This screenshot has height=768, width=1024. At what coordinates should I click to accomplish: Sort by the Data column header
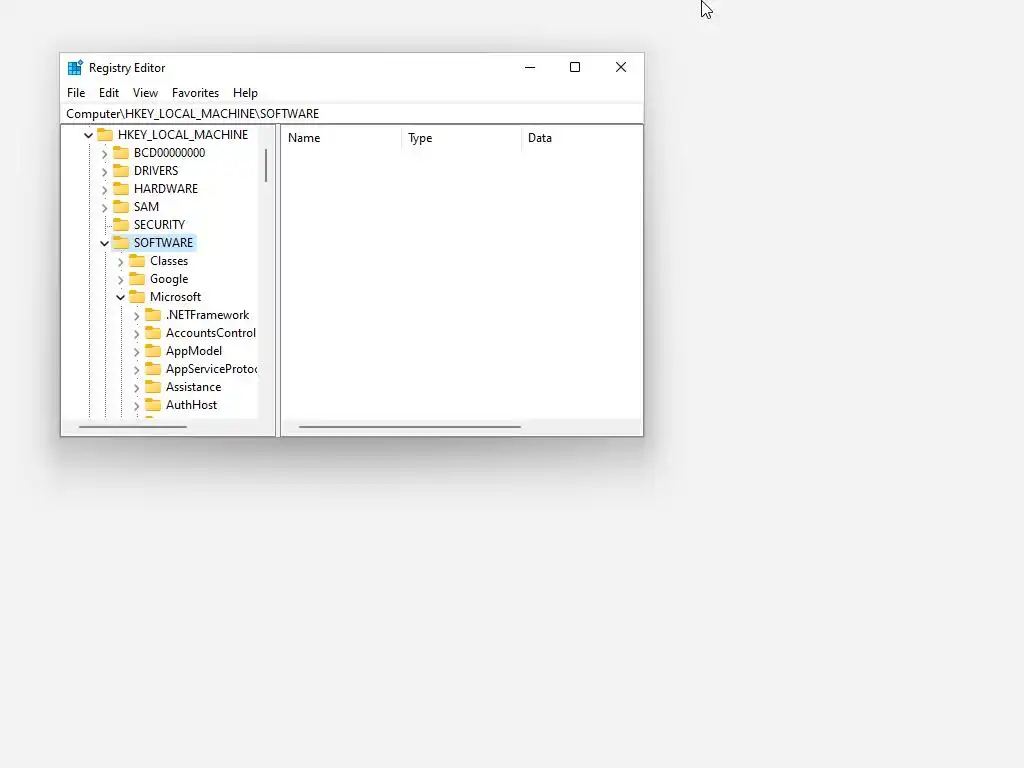pos(581,138)
